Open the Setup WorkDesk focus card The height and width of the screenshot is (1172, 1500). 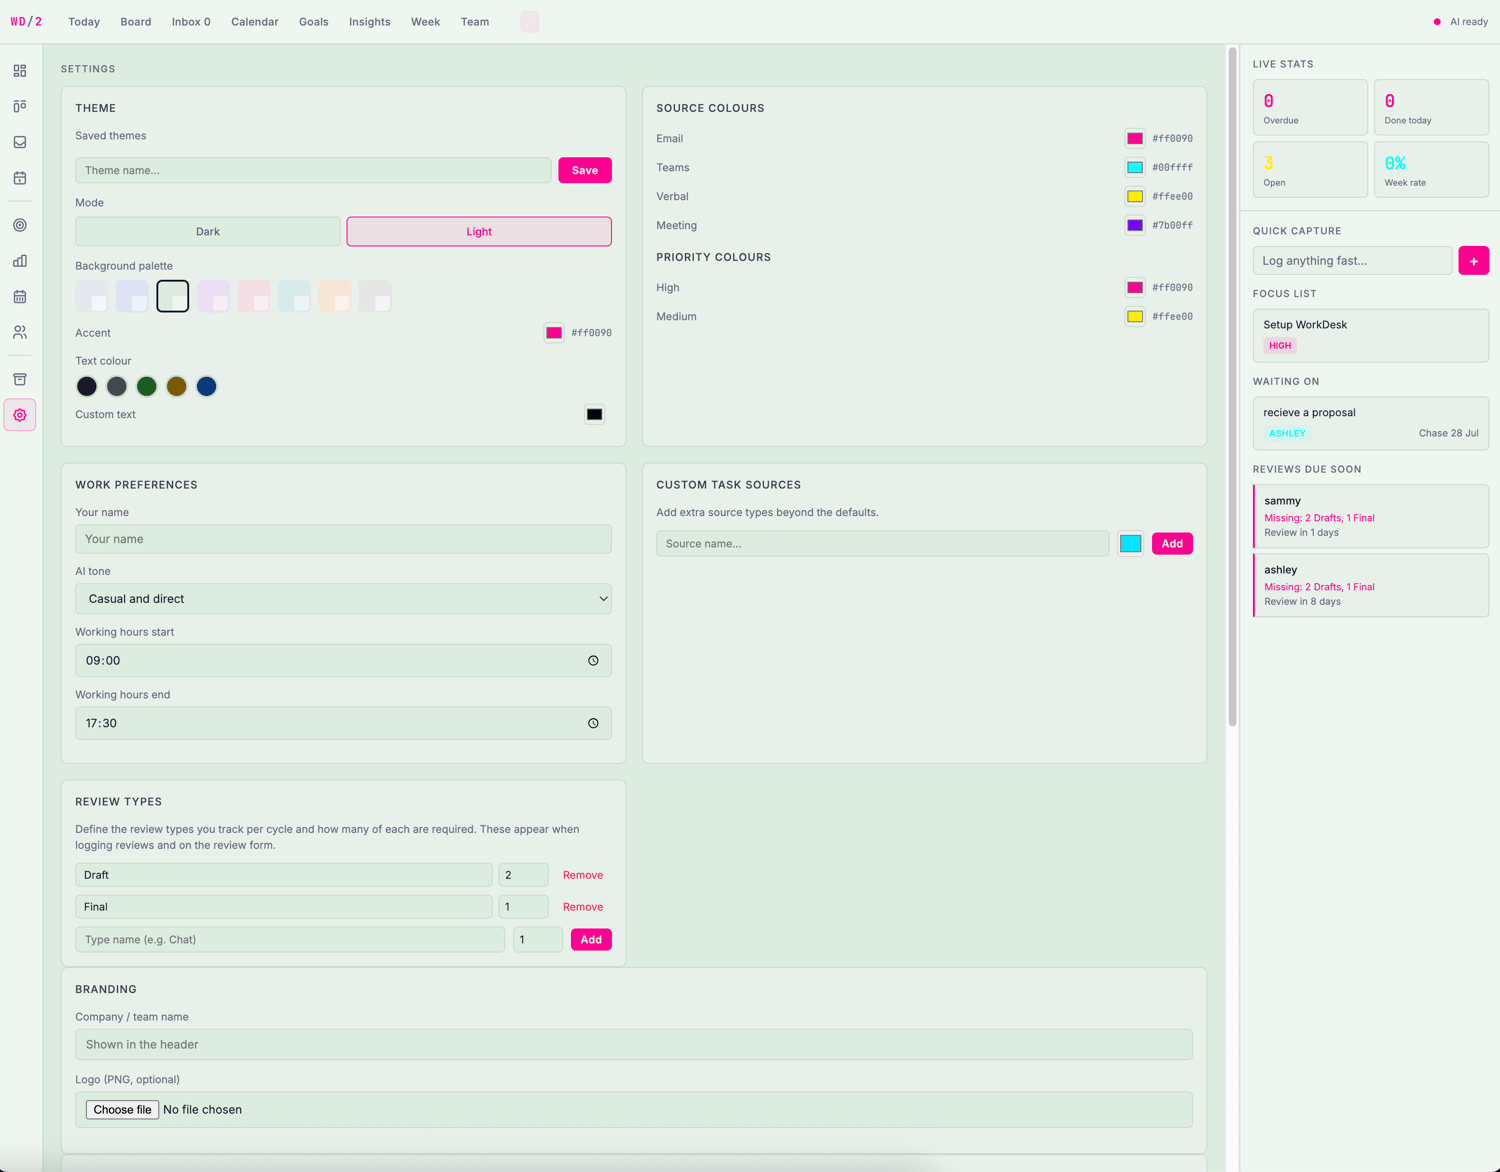click(x=1370, y=335)
